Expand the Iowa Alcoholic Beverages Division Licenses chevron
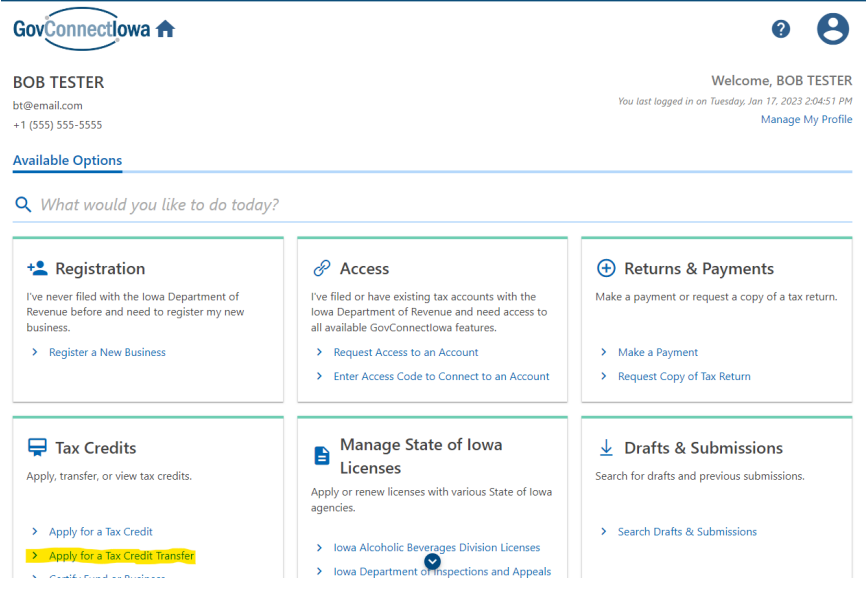 [x=320, y=548]
